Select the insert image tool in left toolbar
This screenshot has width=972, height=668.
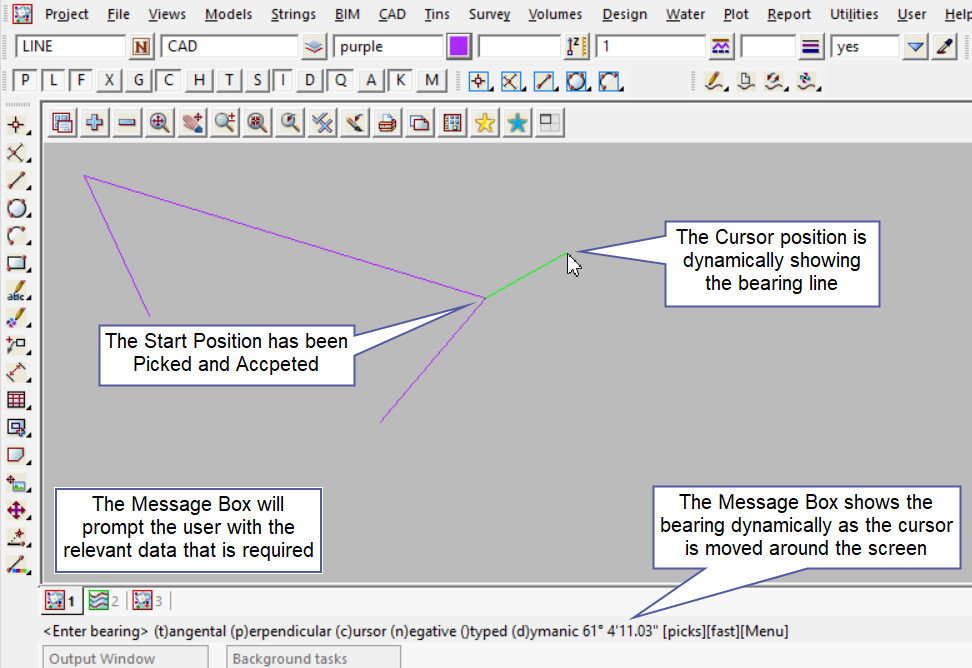pos(16,483)
